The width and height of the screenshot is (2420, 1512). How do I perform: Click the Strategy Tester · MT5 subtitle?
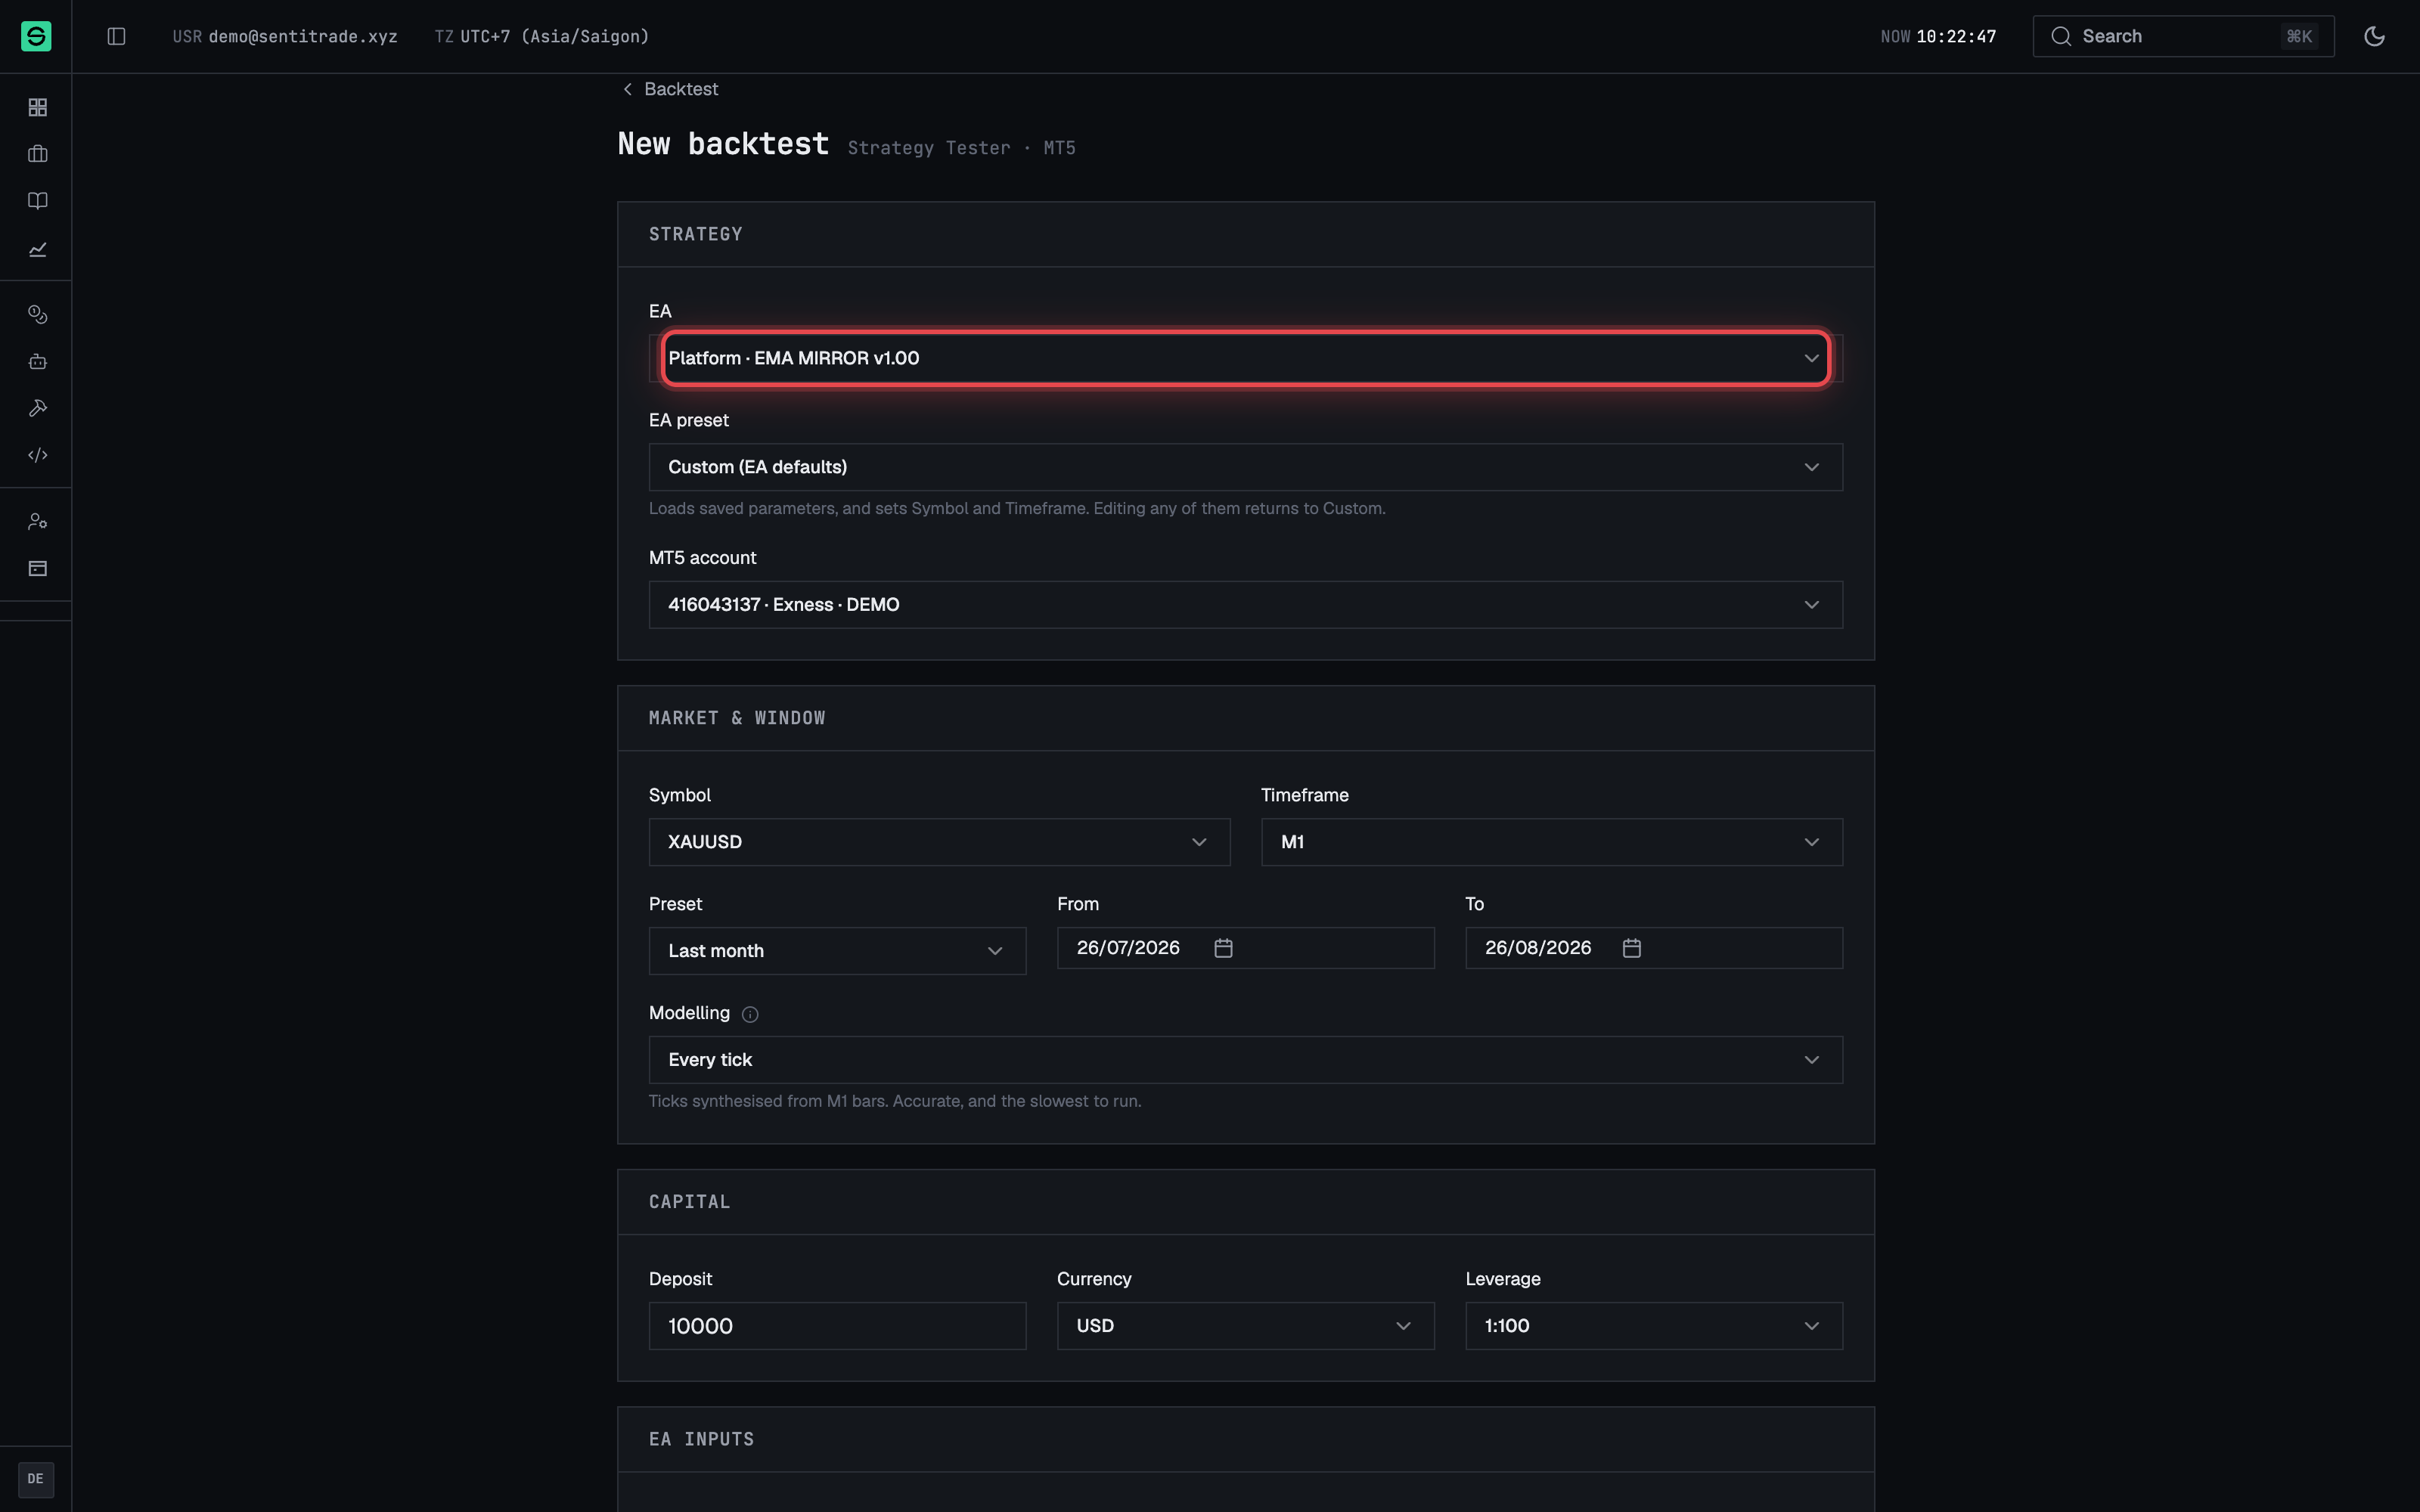pyautogui.click(x=961, y=148)
